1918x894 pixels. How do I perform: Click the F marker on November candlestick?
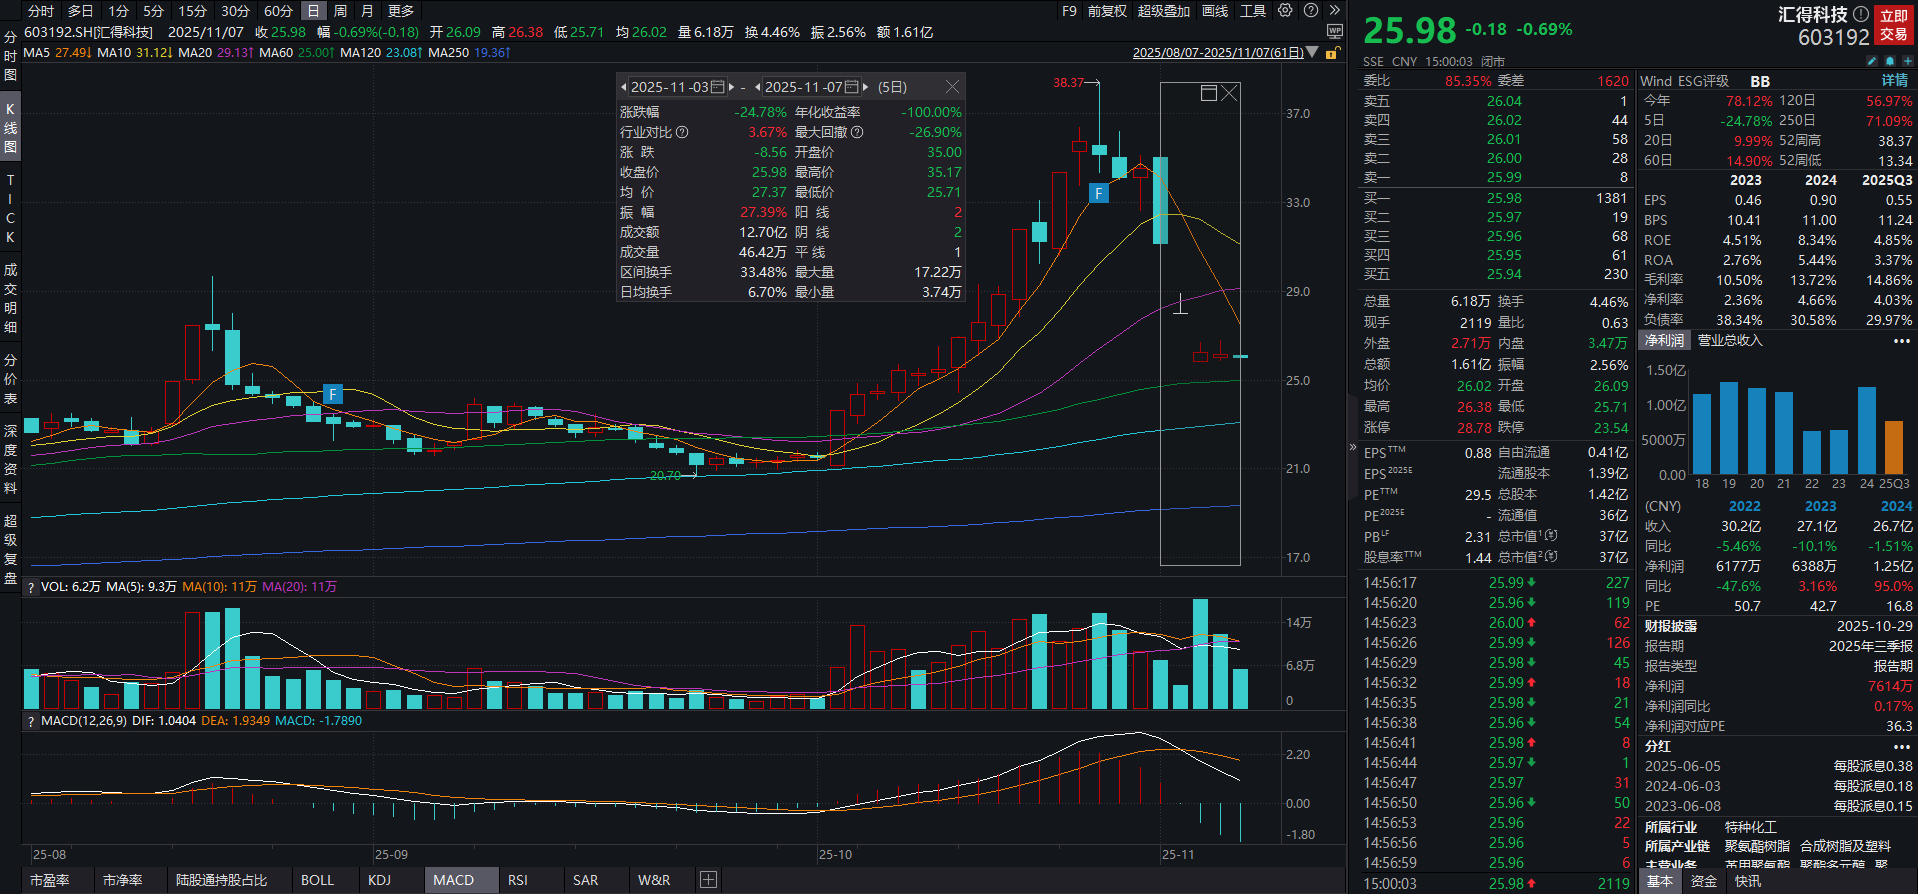click(x=1098, y=193)
